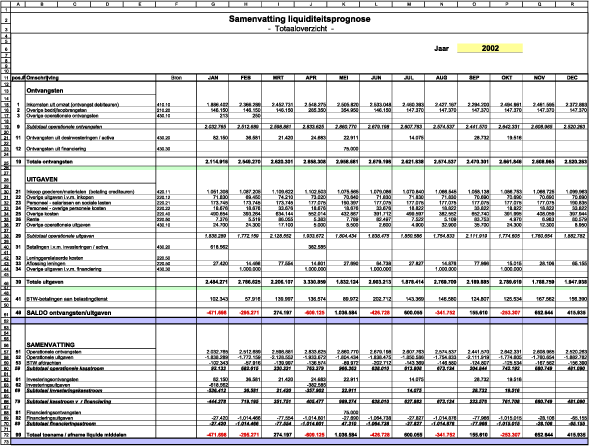Click the 'Bron' column header cell
Screen dimensions: 589x446
pos(176,77)
